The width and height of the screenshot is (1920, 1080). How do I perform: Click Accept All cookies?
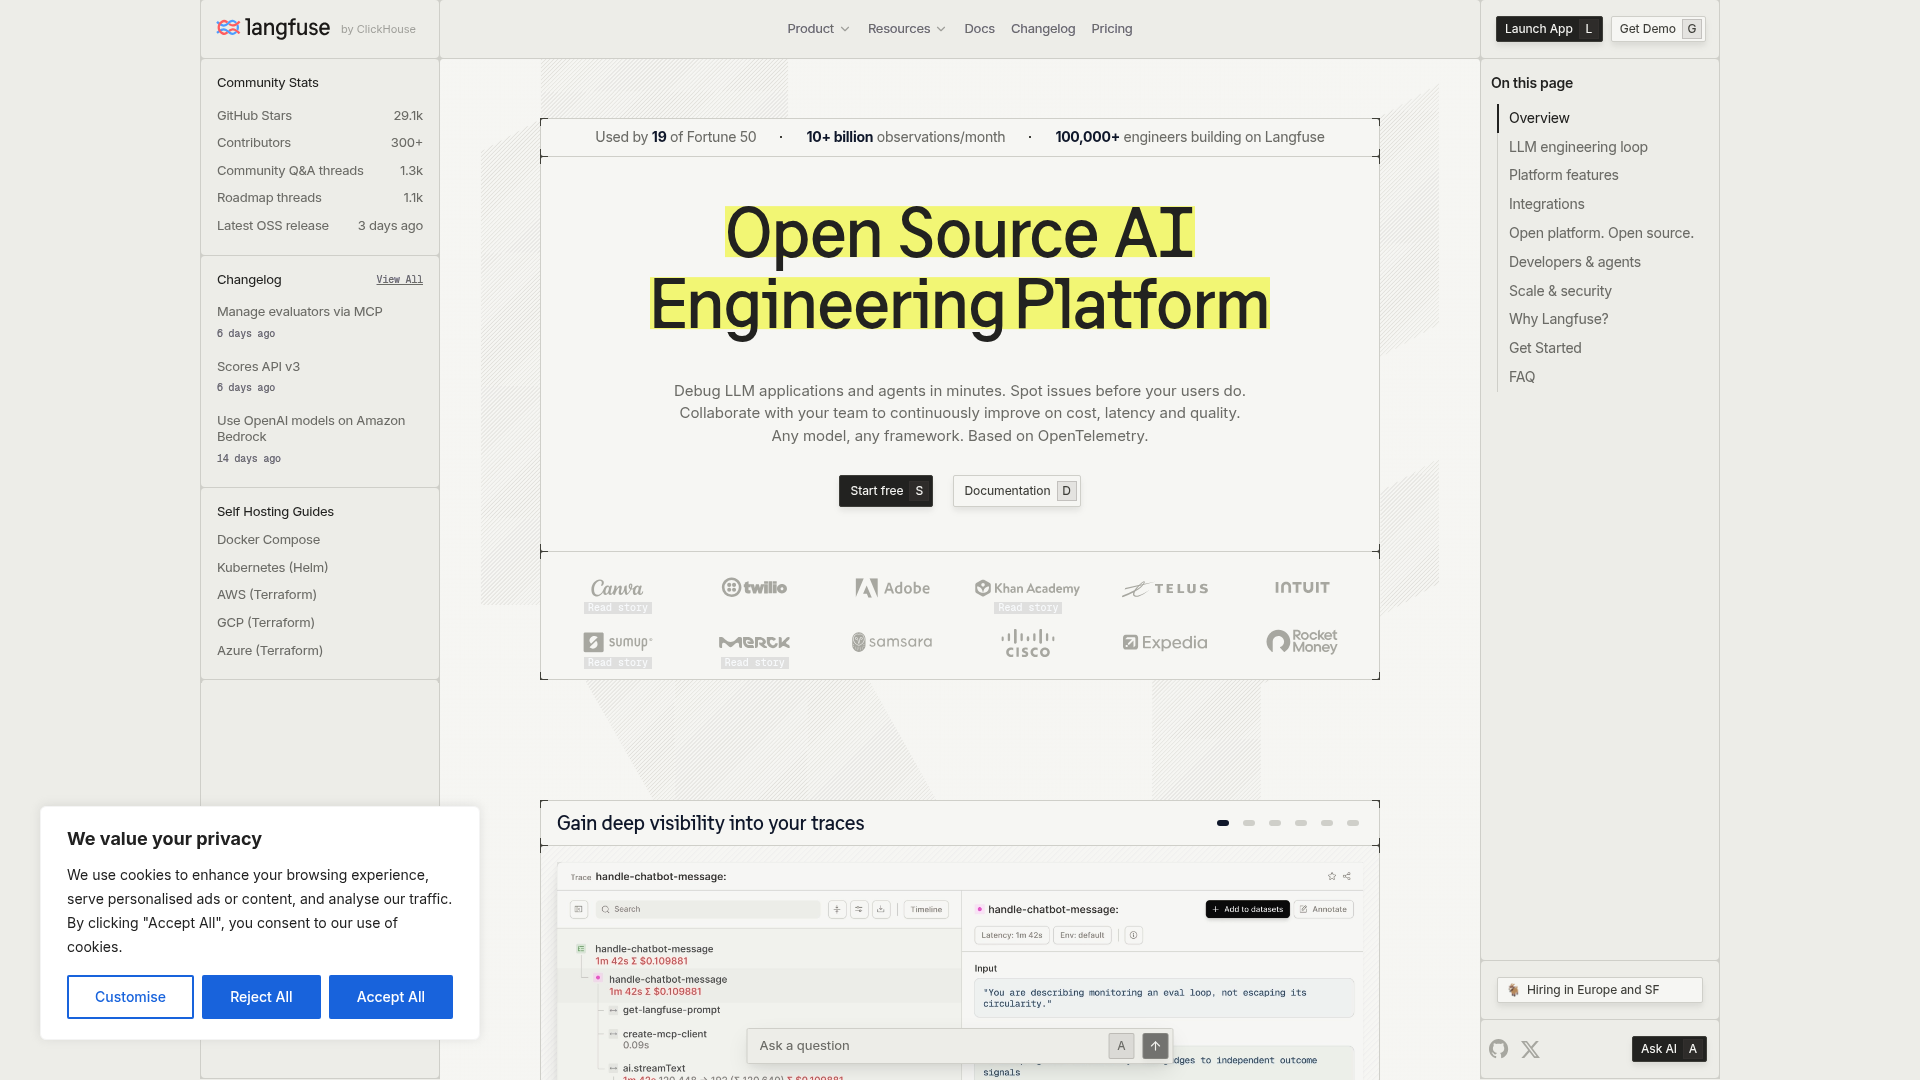(391, 997)
